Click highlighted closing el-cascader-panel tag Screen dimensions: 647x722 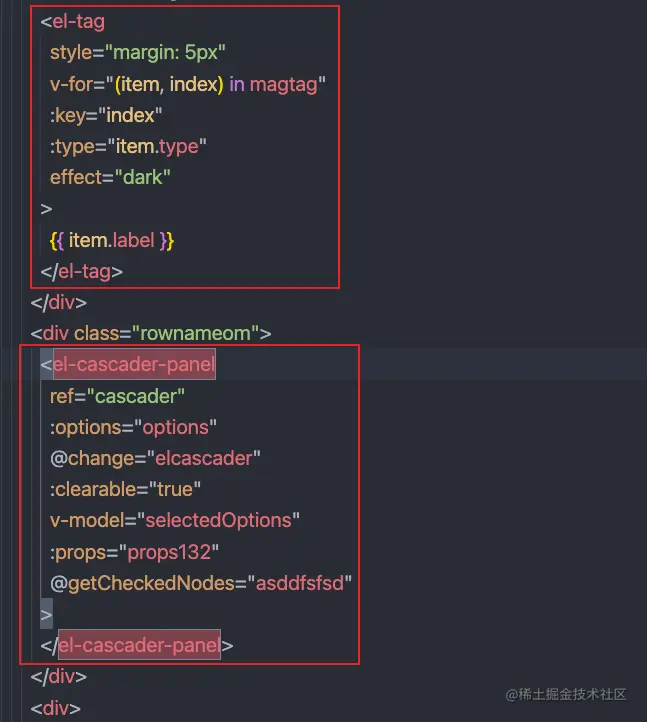pyautogui.click(x=139, y=645)
